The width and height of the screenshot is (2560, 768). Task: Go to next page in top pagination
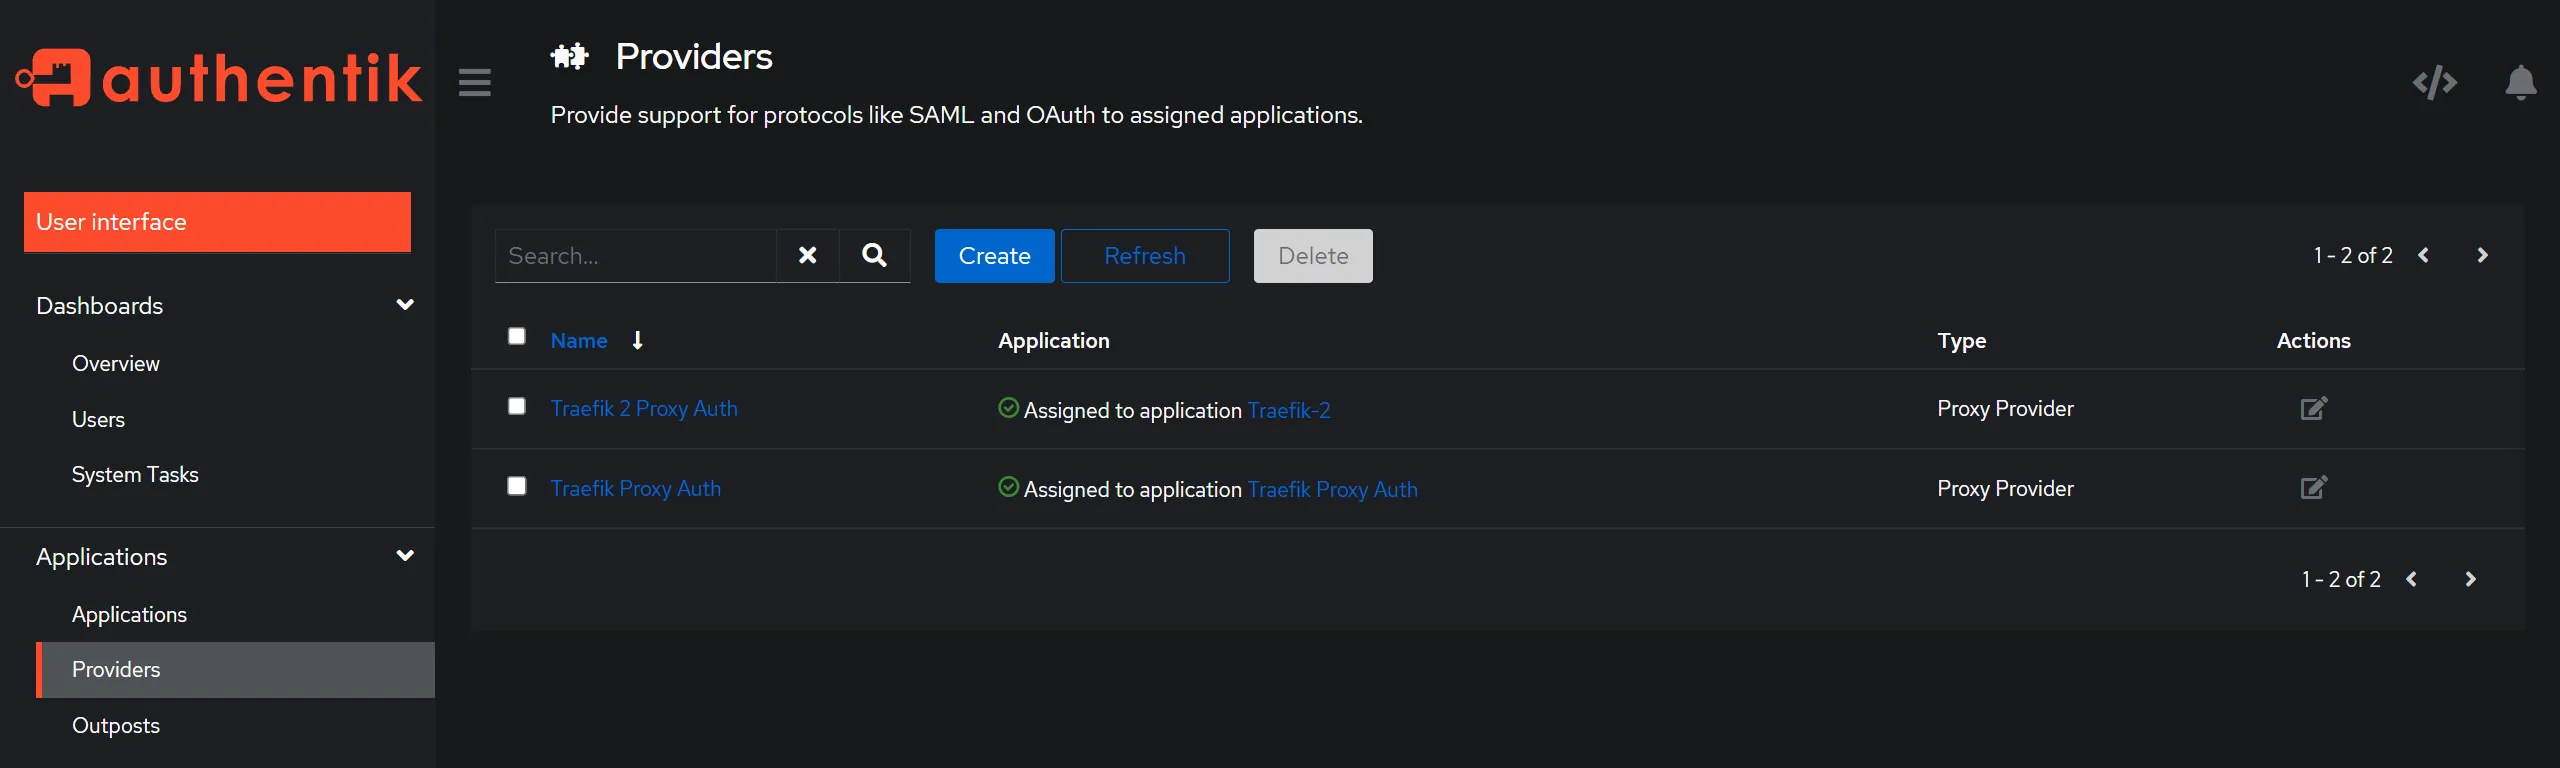2482,256
